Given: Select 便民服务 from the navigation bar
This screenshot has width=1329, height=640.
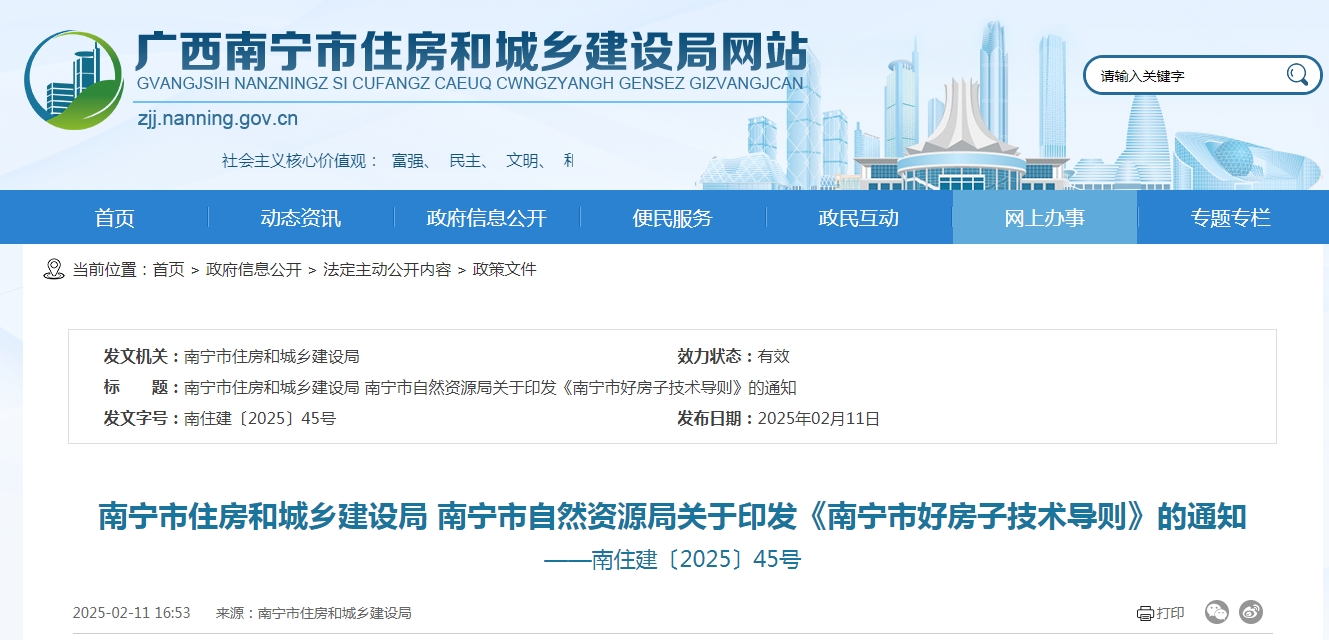Looking at the screenshot, I should [673, 218].
